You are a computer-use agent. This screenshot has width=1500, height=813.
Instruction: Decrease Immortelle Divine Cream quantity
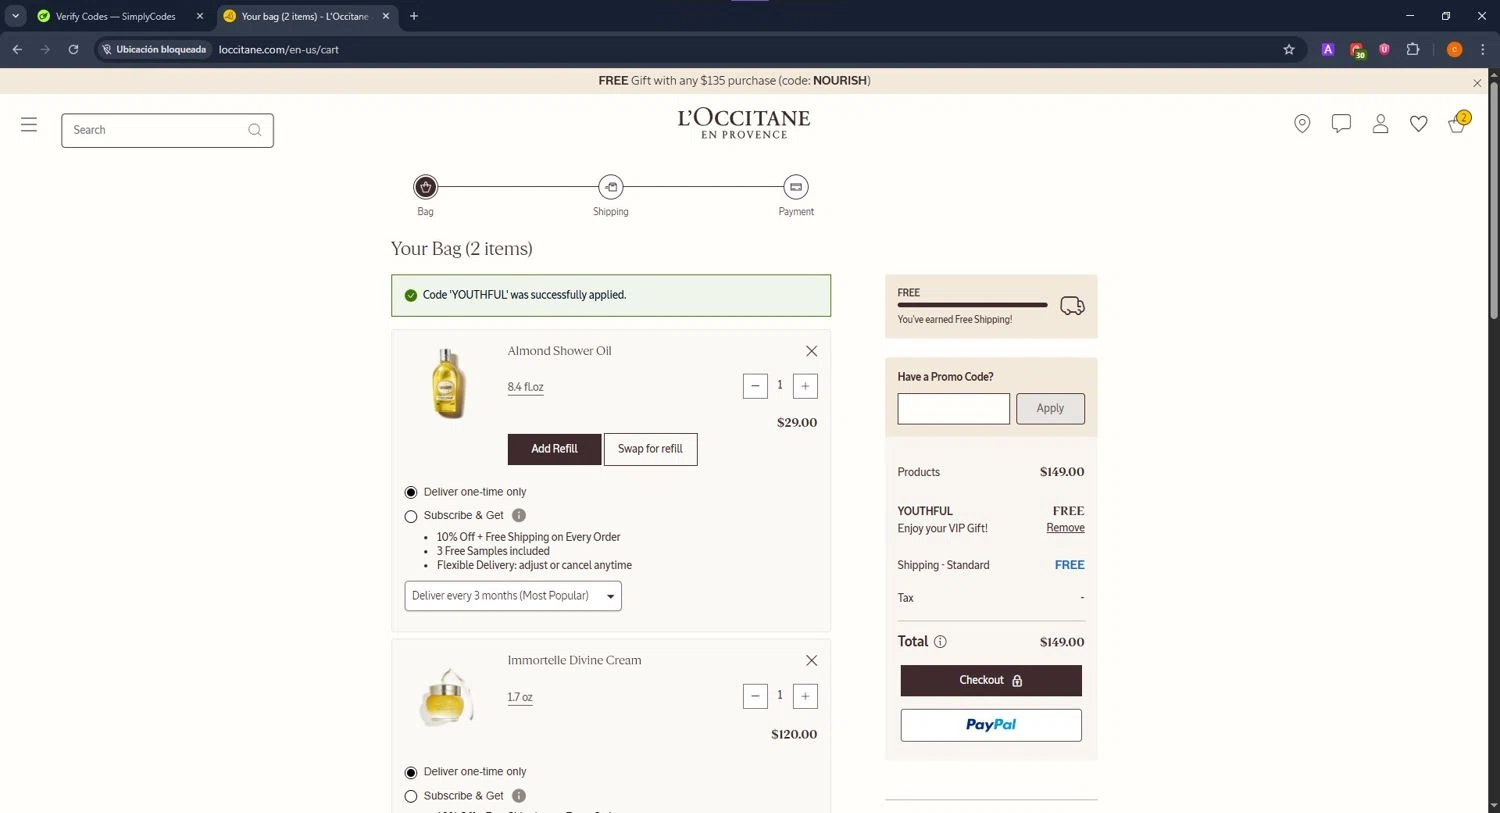pos(755,696)
